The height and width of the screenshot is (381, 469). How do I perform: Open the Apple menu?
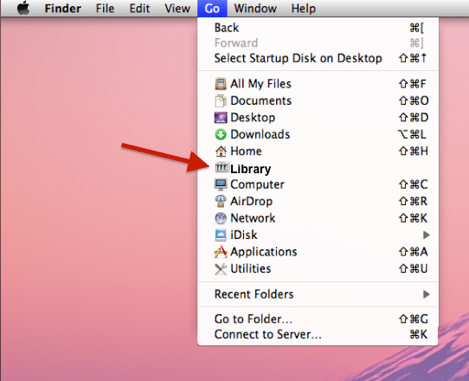pos(23,8)
